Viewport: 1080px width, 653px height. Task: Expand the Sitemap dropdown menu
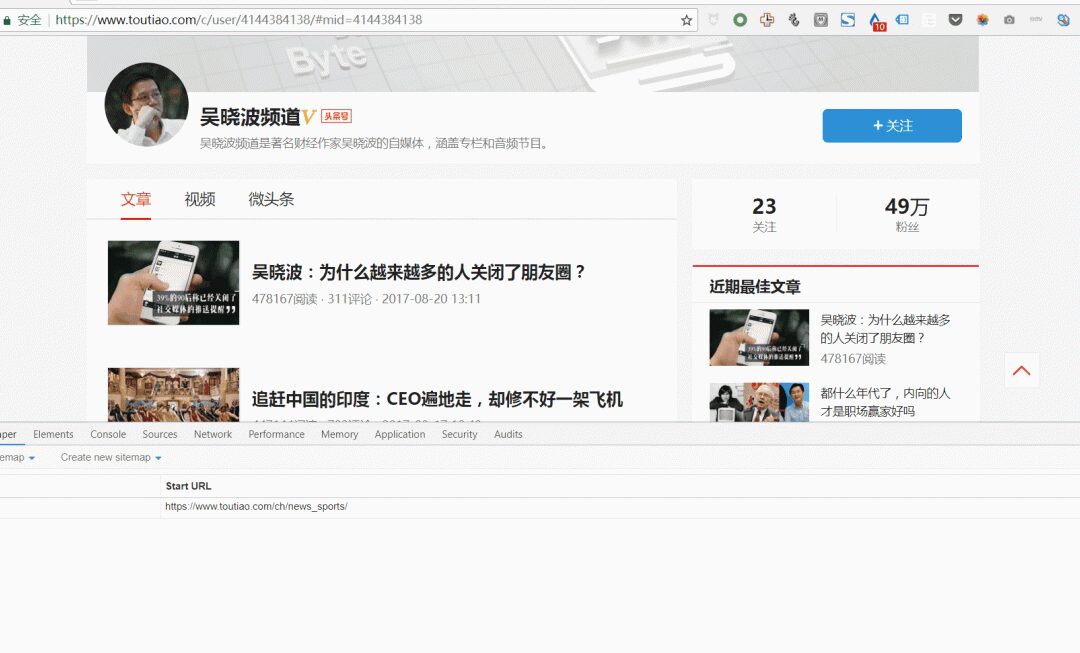pyautogui.click(x=17, y=457)
